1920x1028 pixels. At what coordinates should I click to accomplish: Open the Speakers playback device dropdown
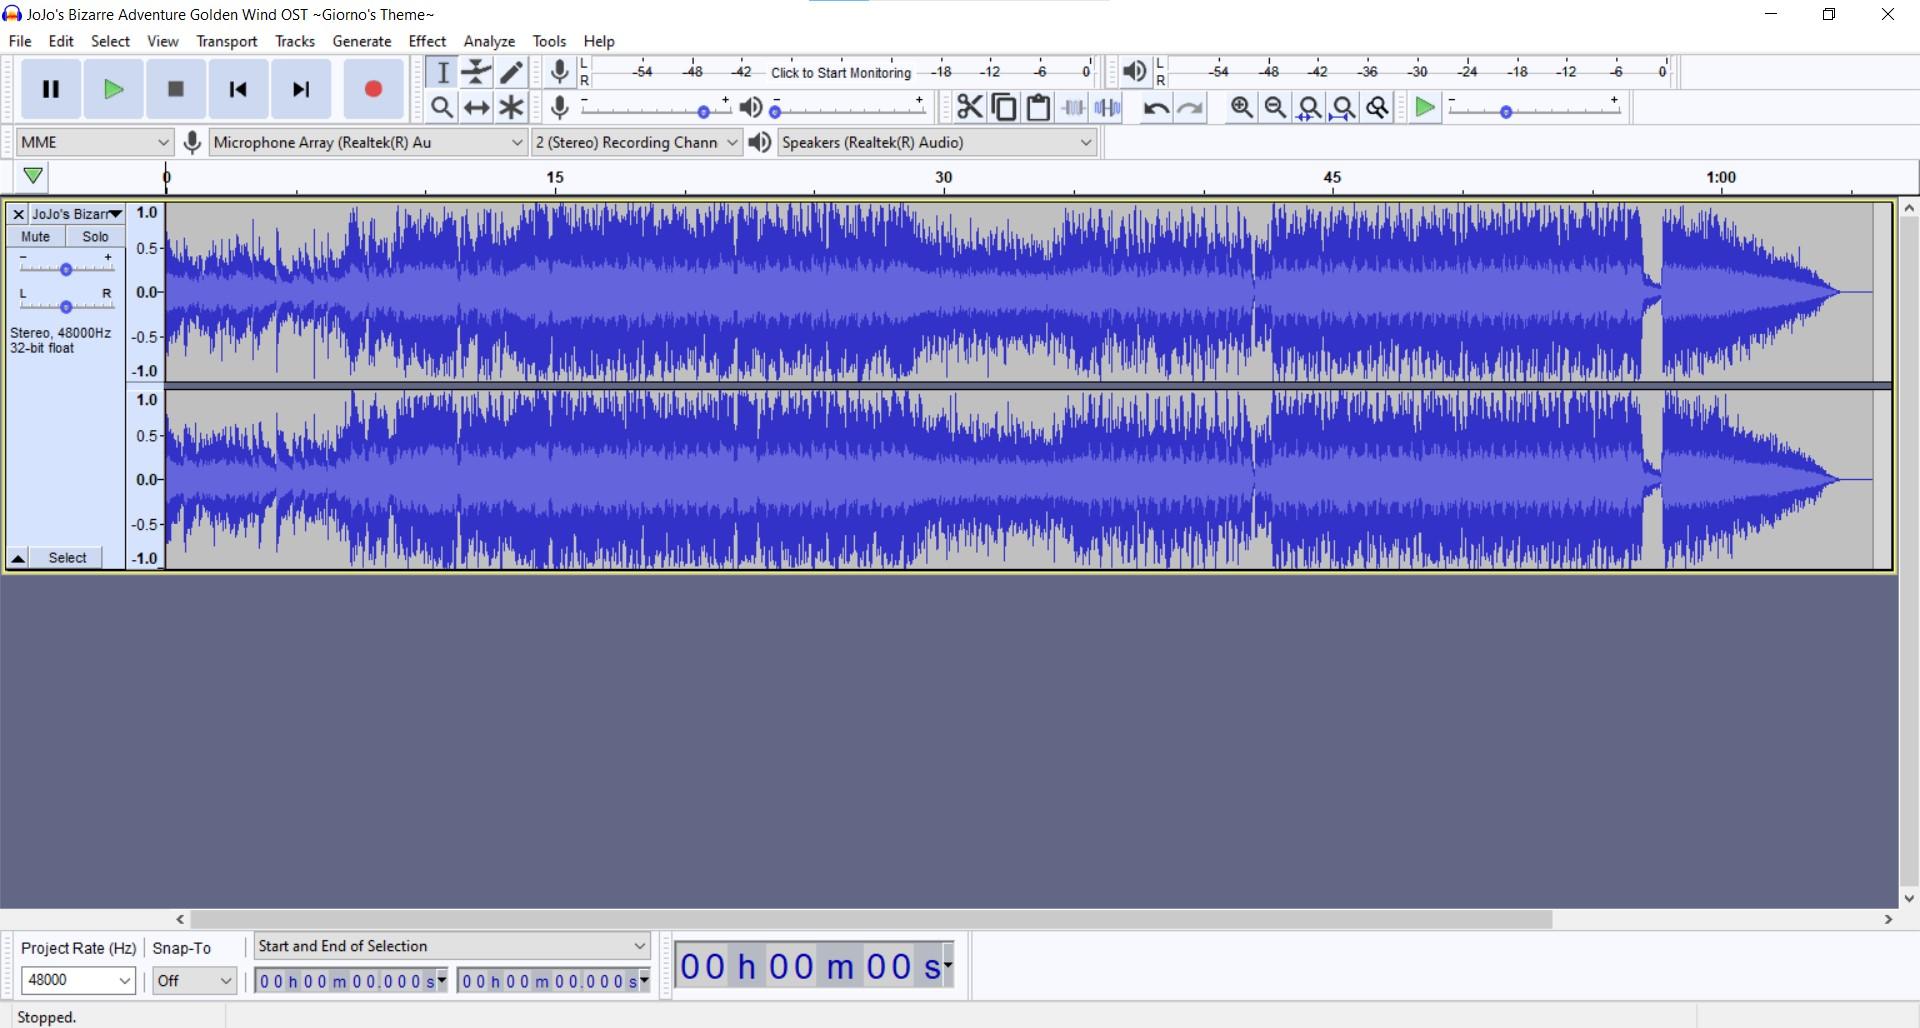pos(937,142)
